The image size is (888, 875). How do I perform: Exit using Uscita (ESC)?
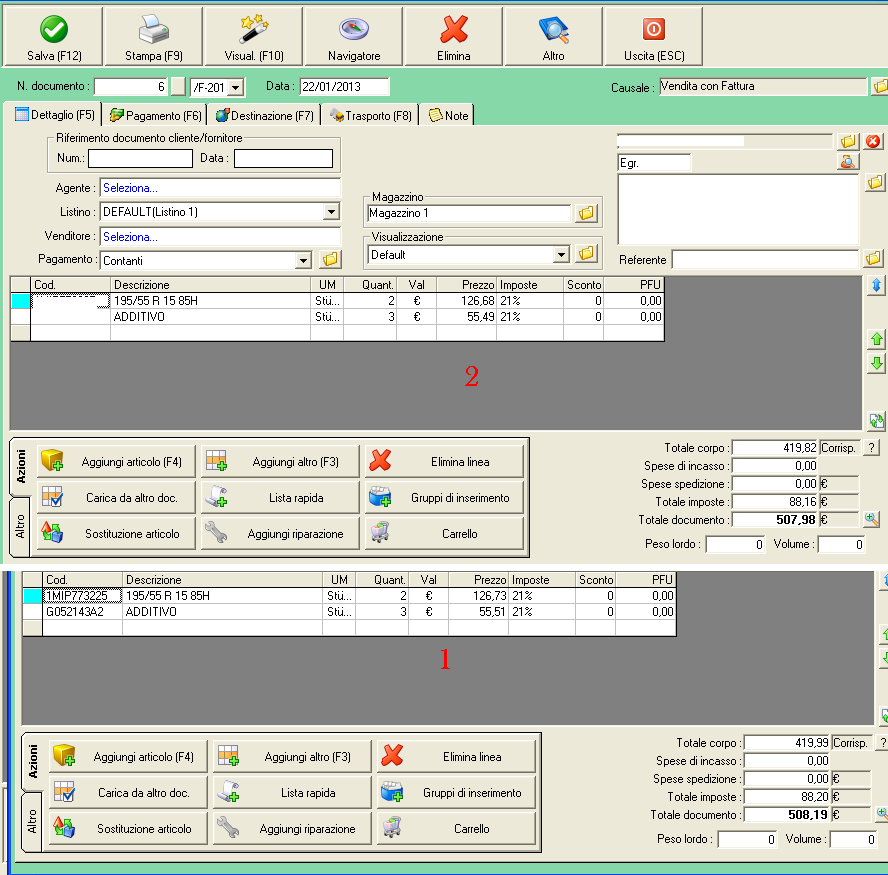coord(654,37)
